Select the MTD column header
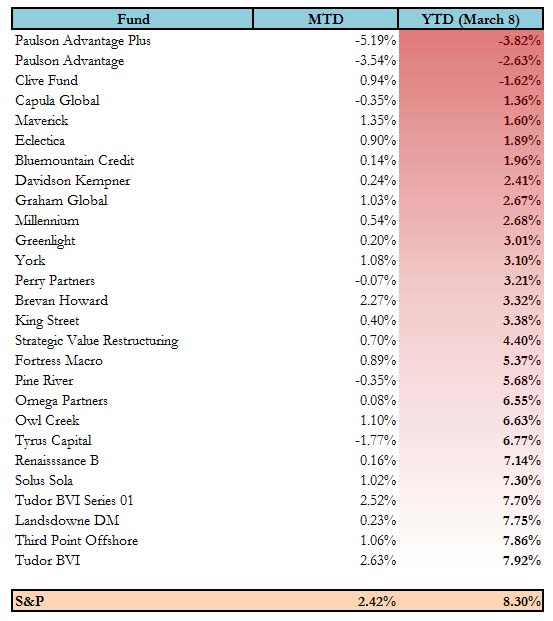Viewport: 553px width, 621px height. pos(325,19)
